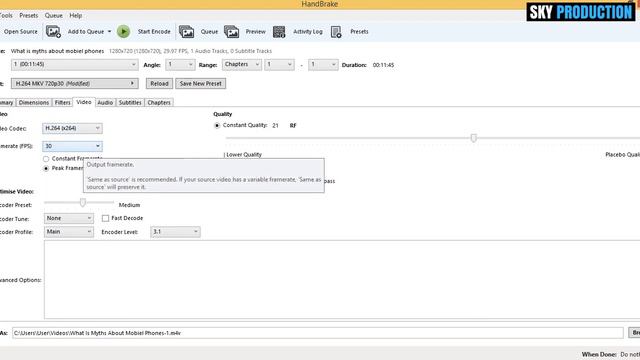Click the Save New Preset button
The height and width of the screenshot is (360, 640).
coord(200,83)
